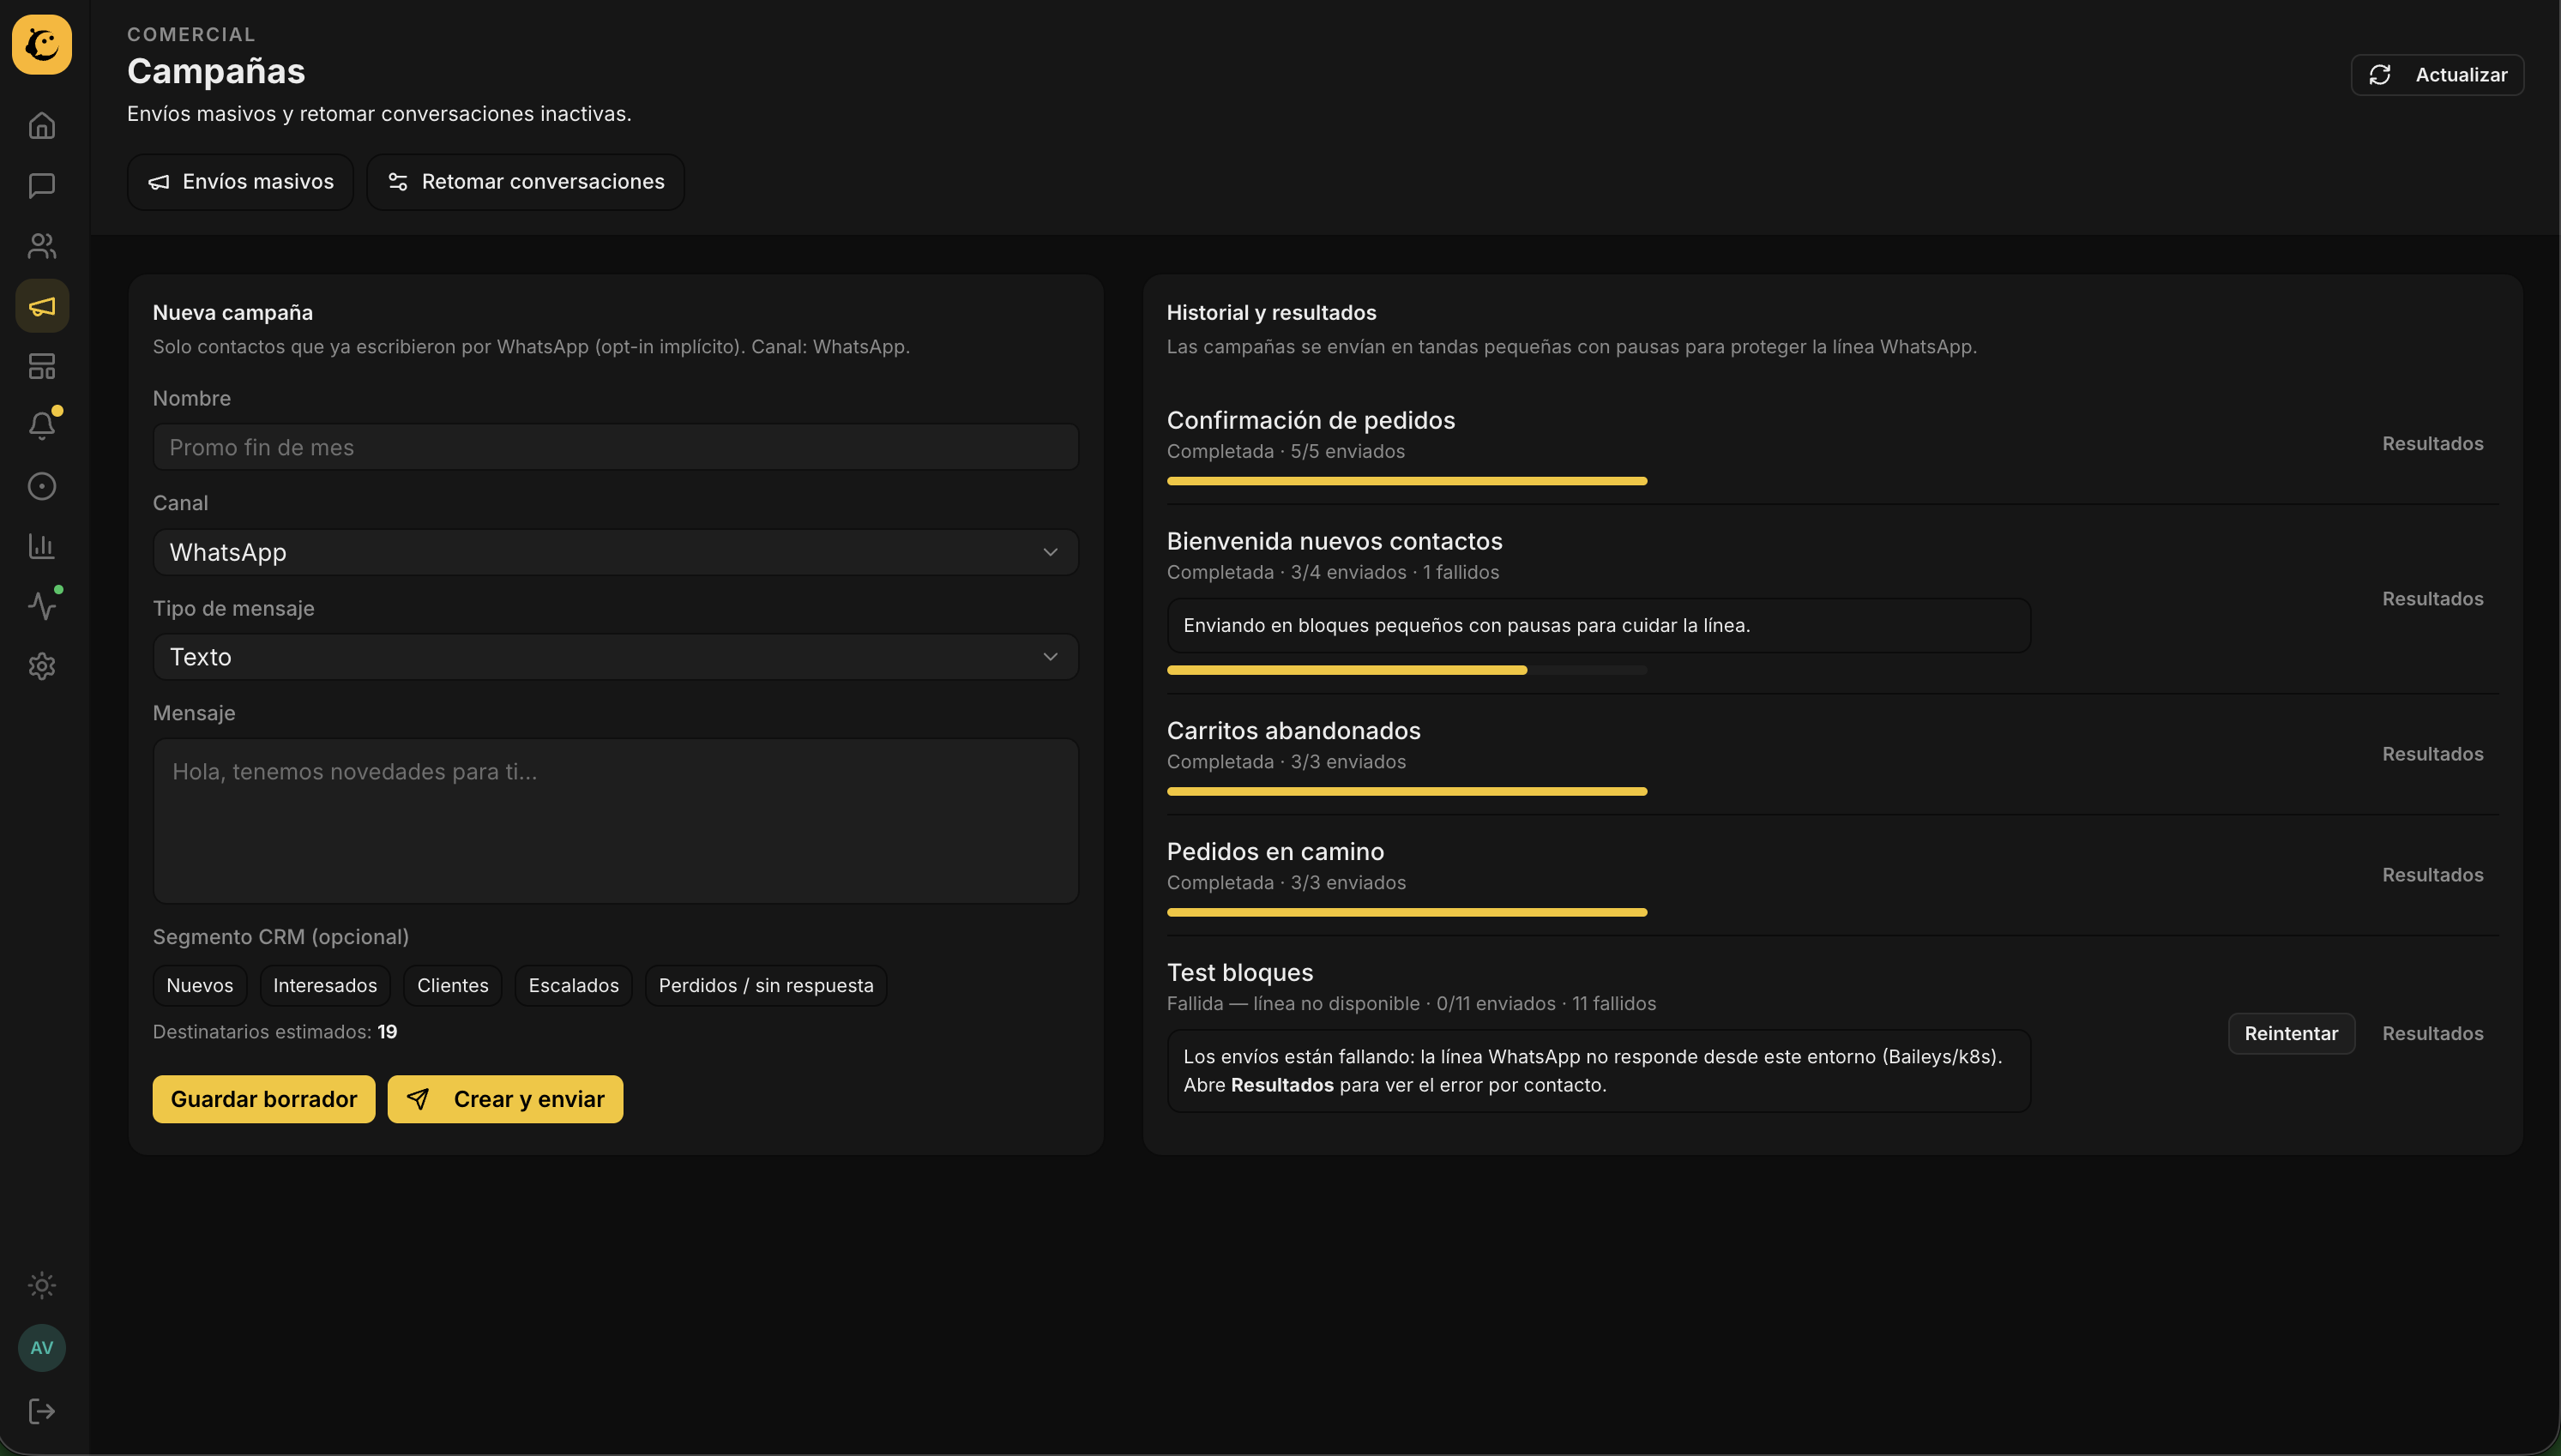Image resolution: width=2561 pixels, height=1456 pixels.
Task: Open the Canal WhatsApp dropdown
Action: 616,552
